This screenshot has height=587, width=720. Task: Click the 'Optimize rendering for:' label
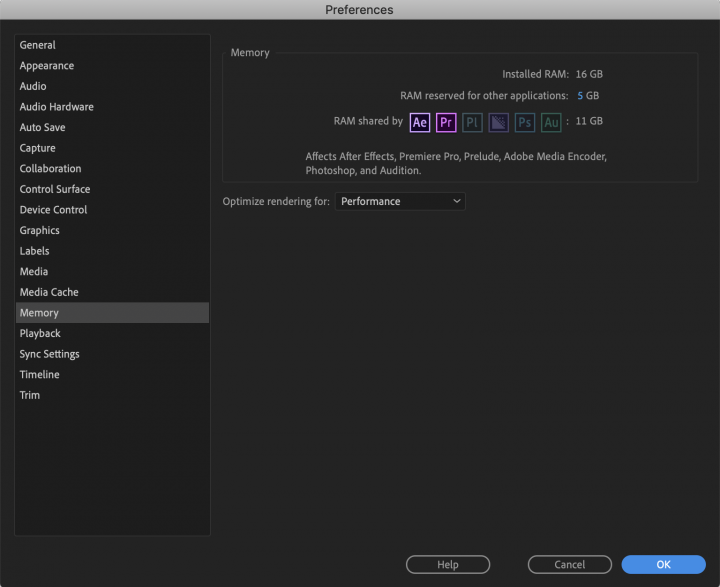click(x=276, y=202)
